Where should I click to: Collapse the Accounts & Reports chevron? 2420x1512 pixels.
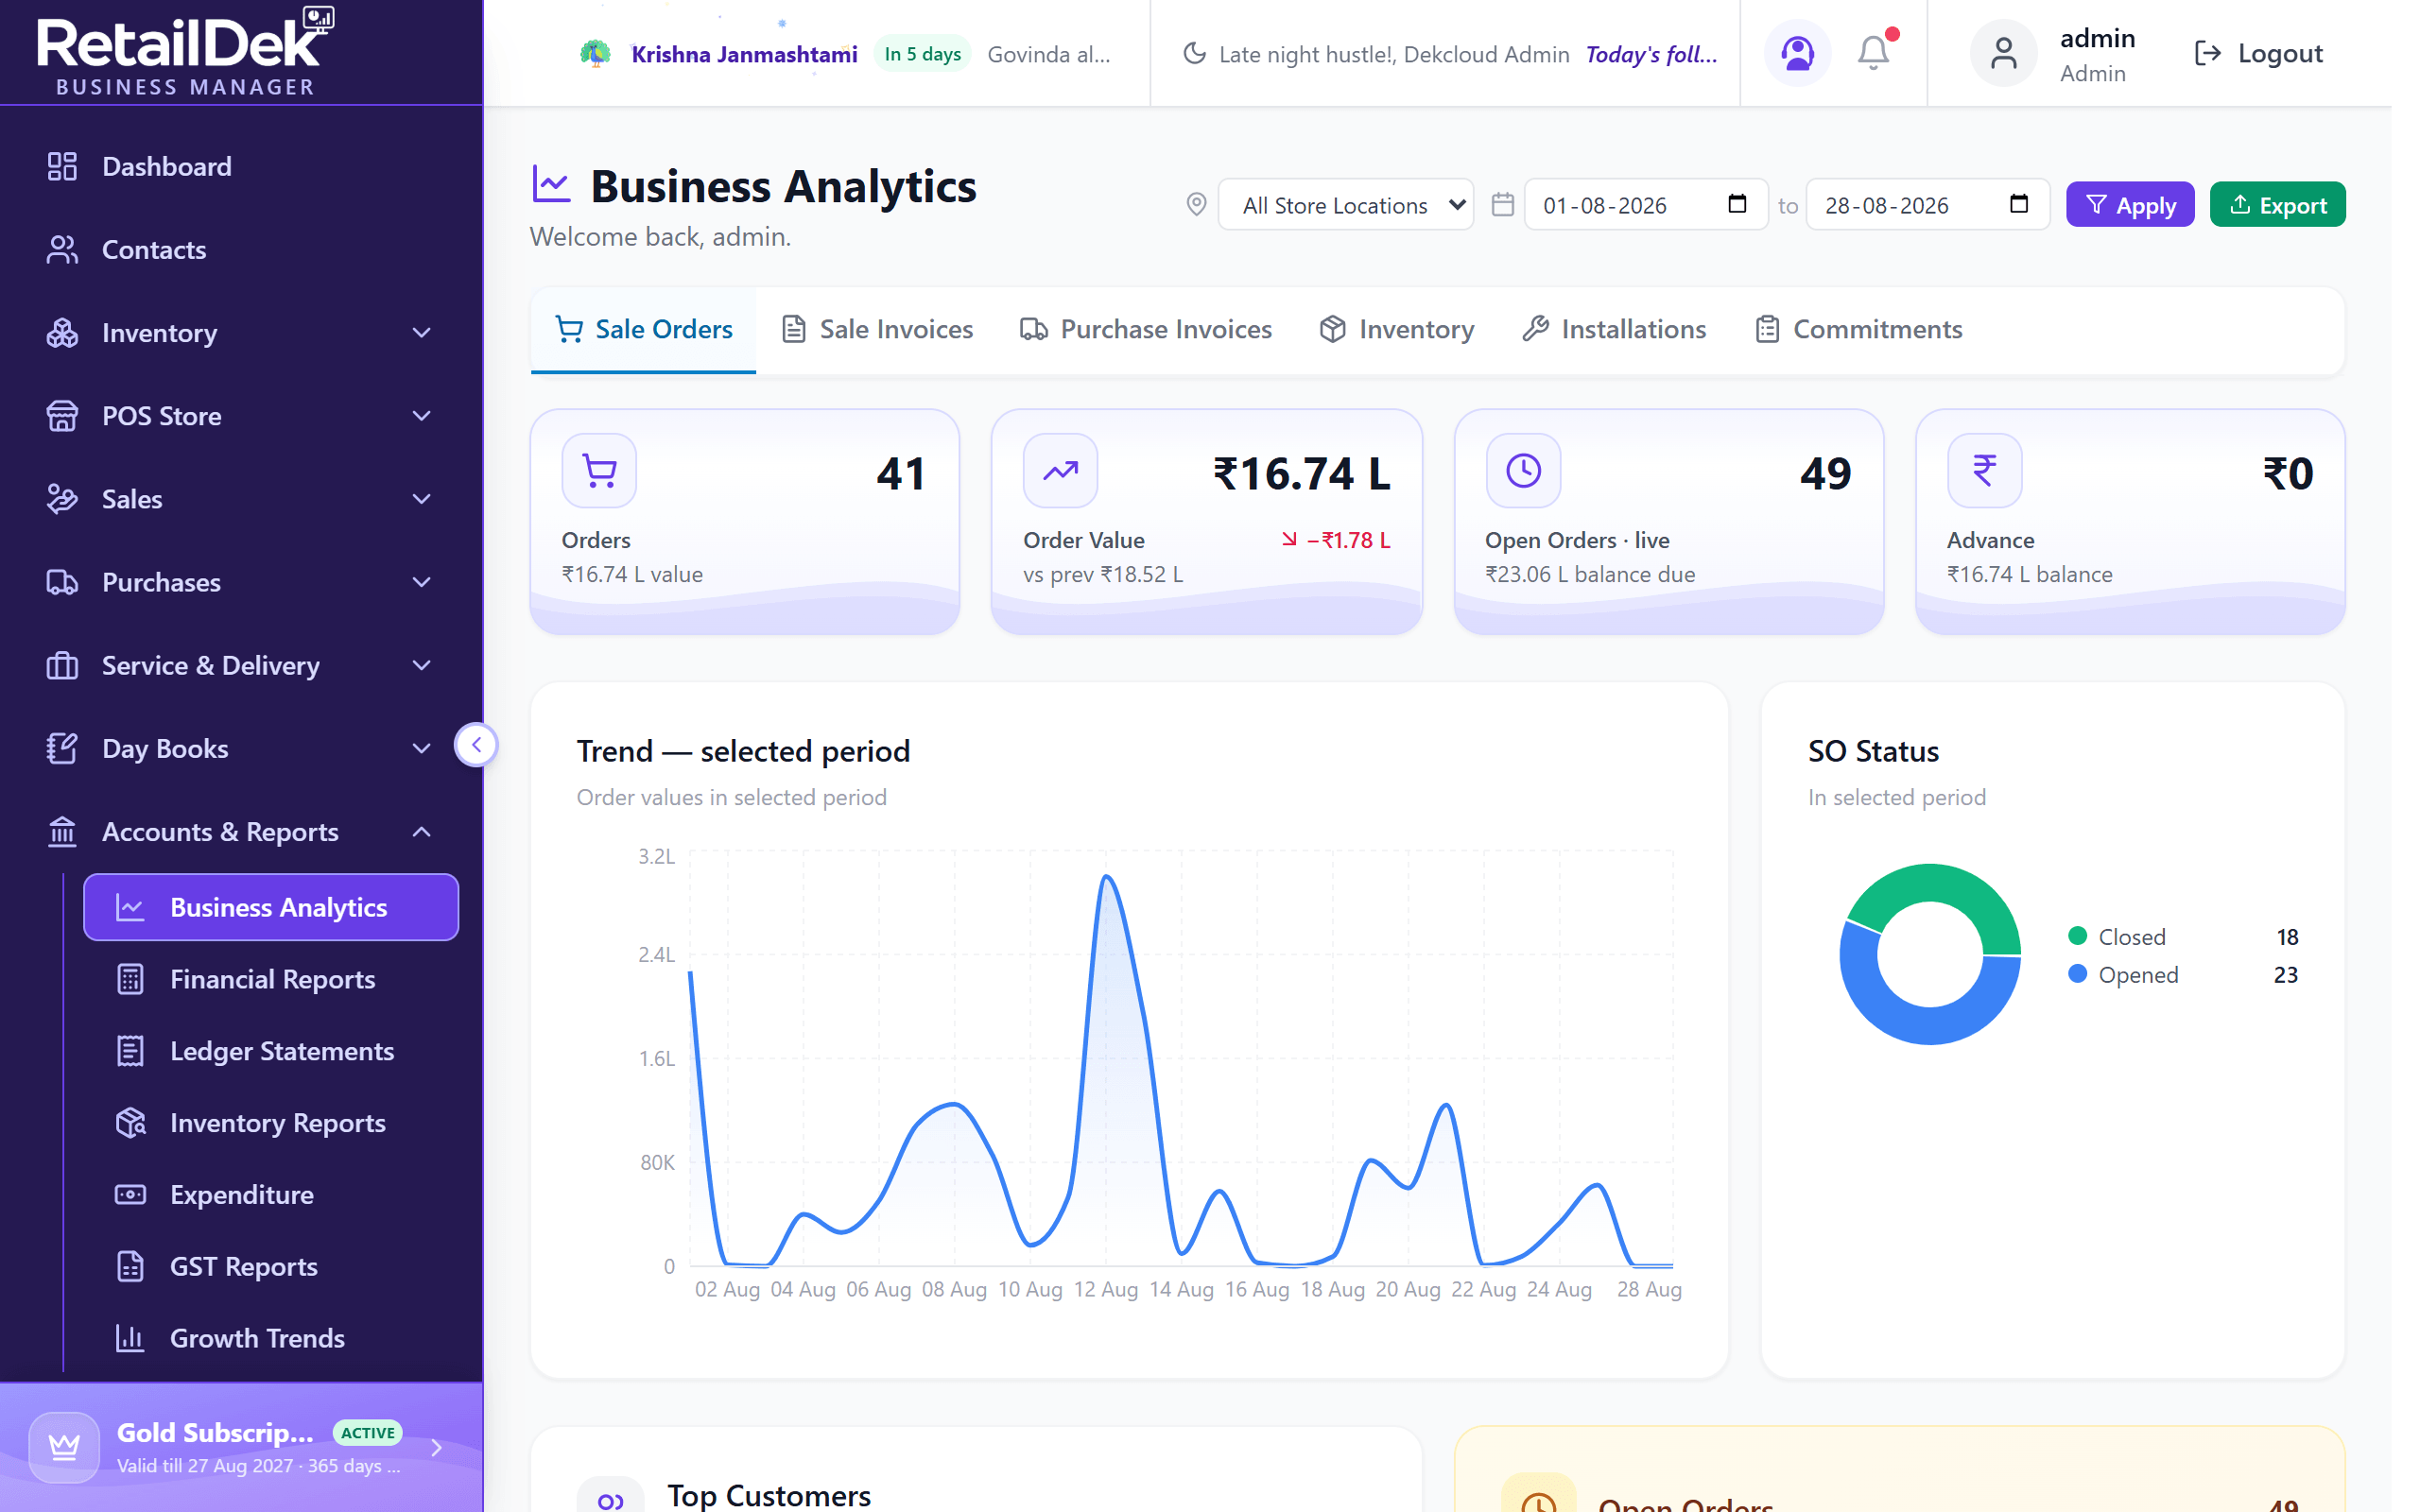422,831
